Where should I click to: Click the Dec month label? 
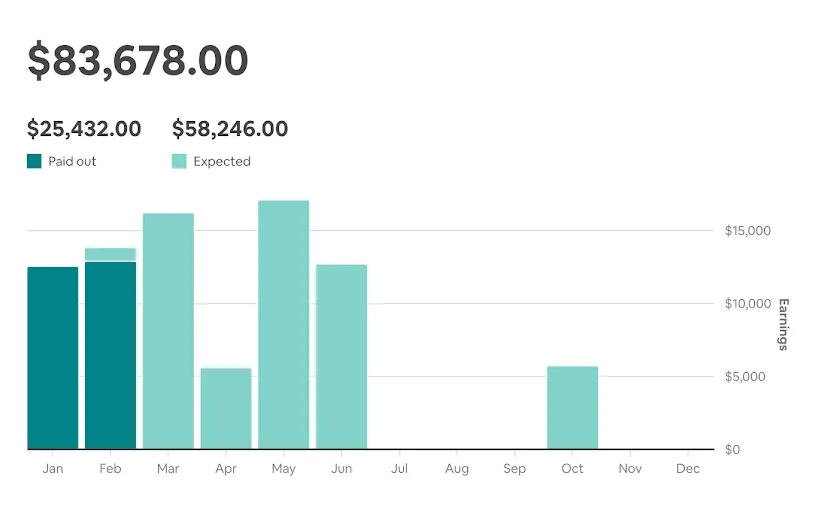click(x=688, y=469)
